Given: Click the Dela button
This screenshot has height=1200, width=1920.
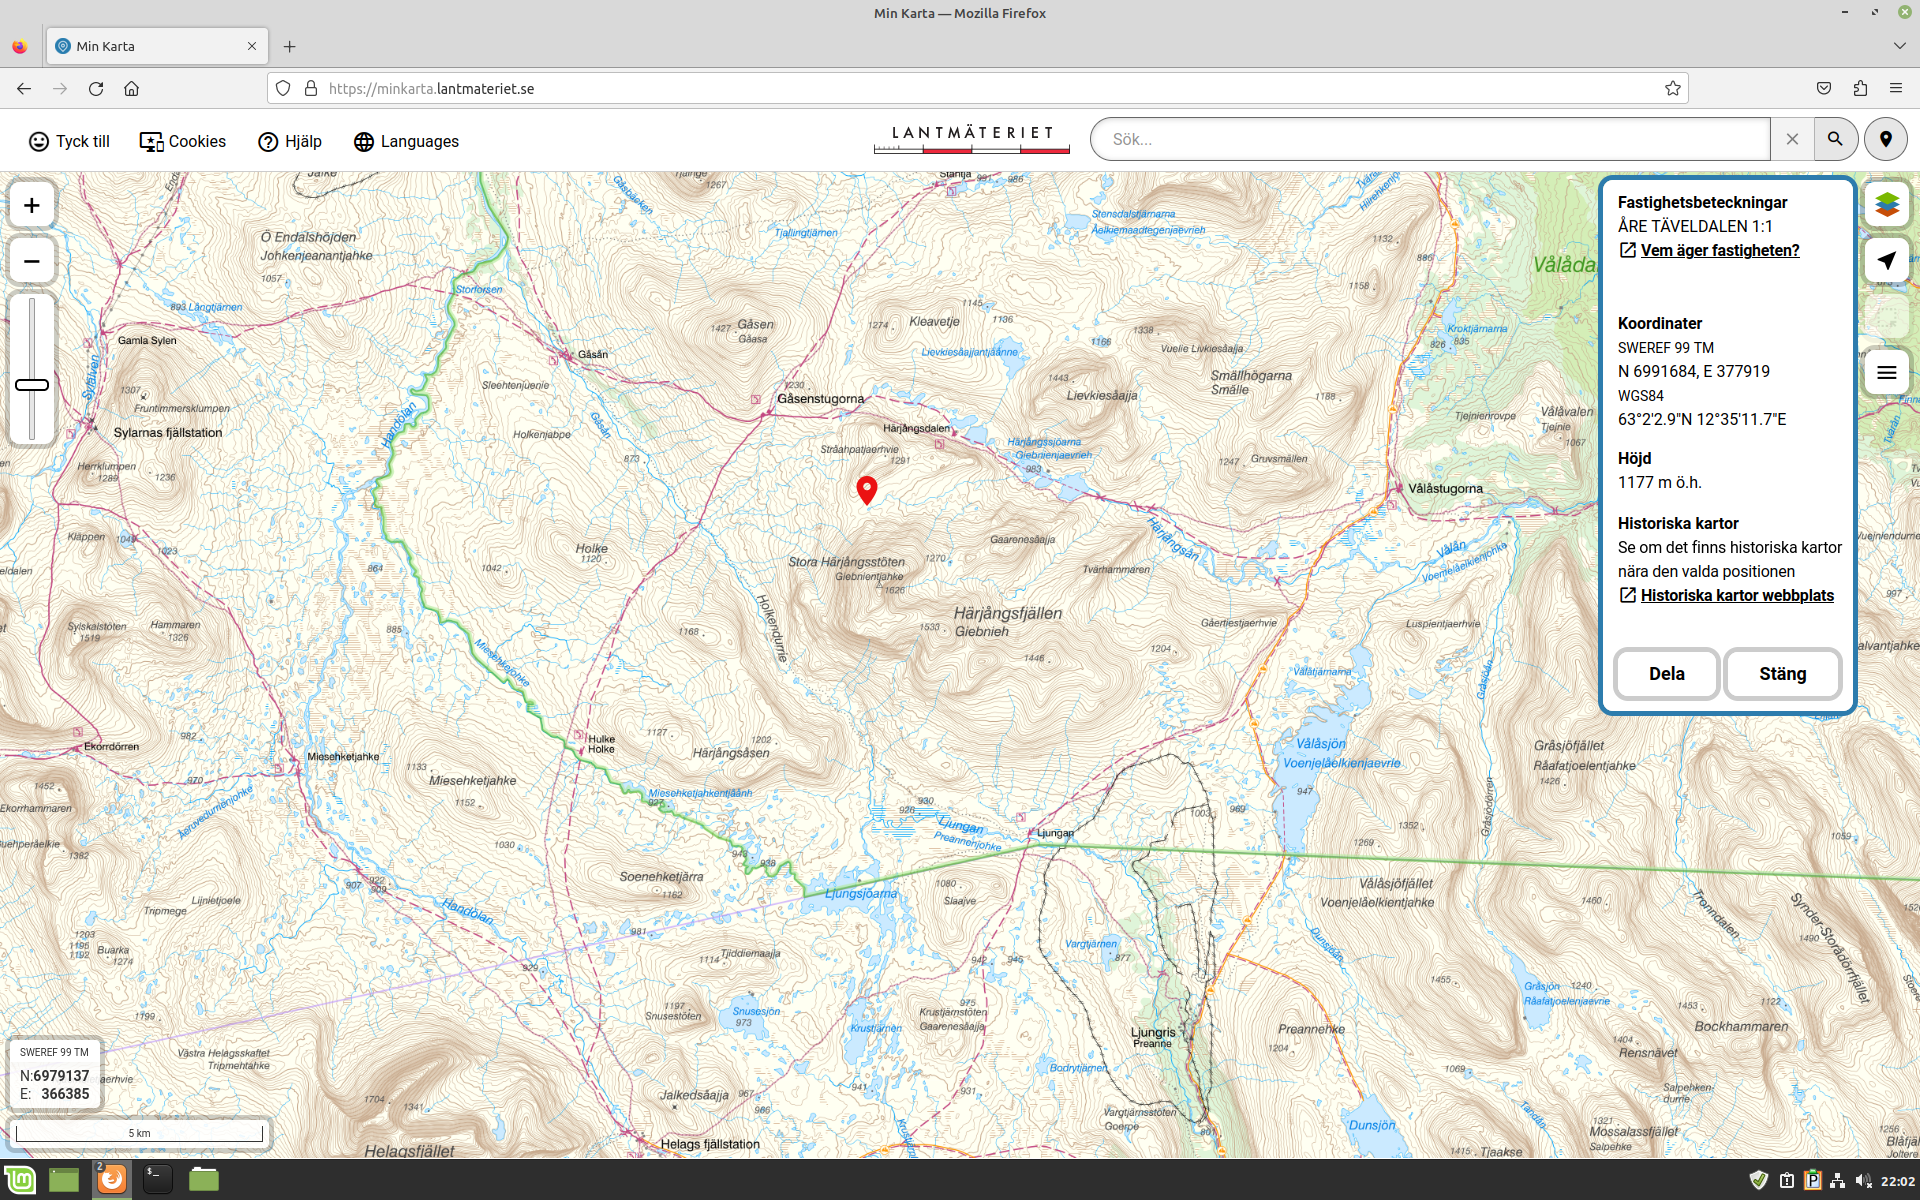Looking at the screenshot, I should tap(1667, 674).
